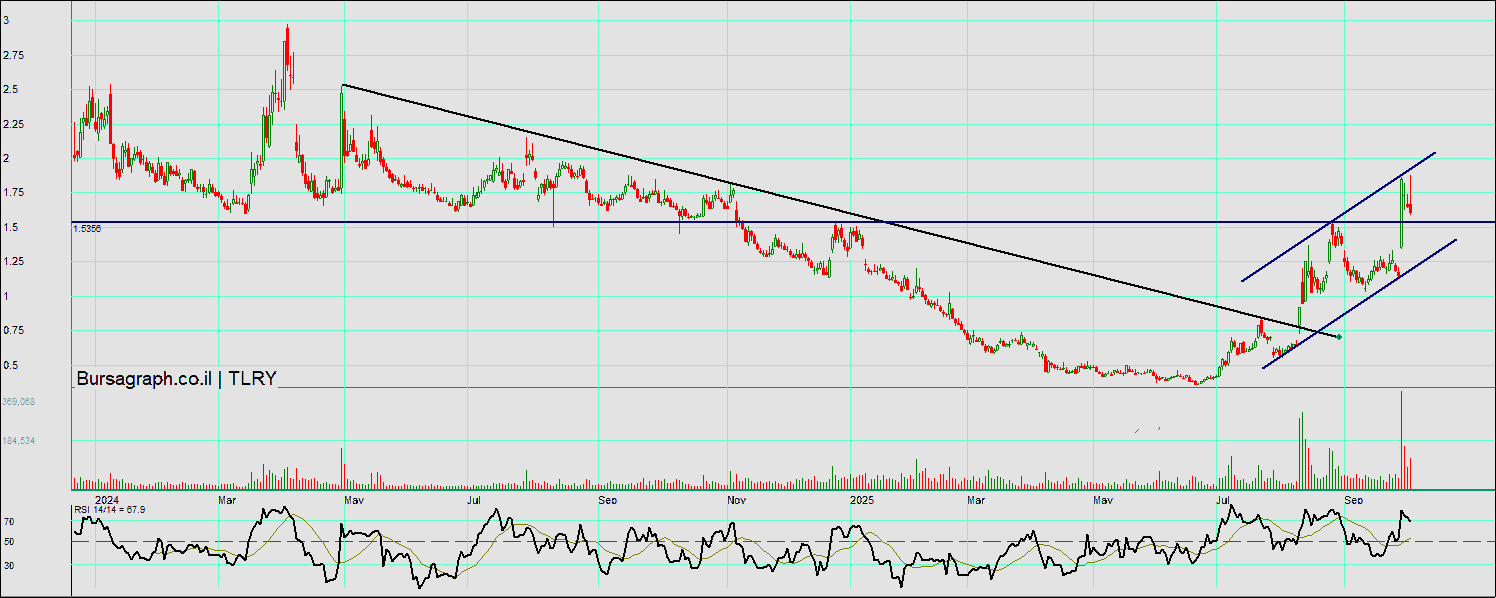Click the 2024 year label on time axis
Viewport: 1496px width, 598px height.
coord(107,499)
